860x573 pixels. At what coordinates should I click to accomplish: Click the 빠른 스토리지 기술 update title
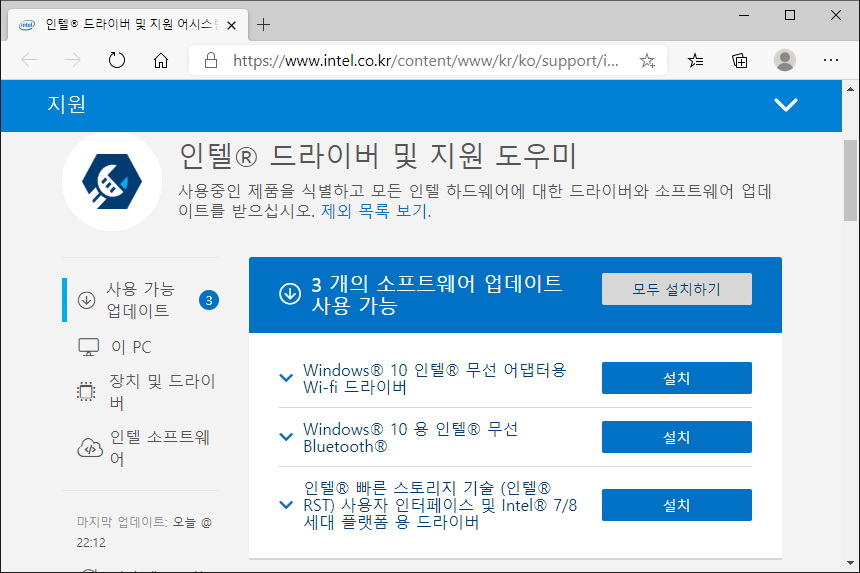coord(440,505)
